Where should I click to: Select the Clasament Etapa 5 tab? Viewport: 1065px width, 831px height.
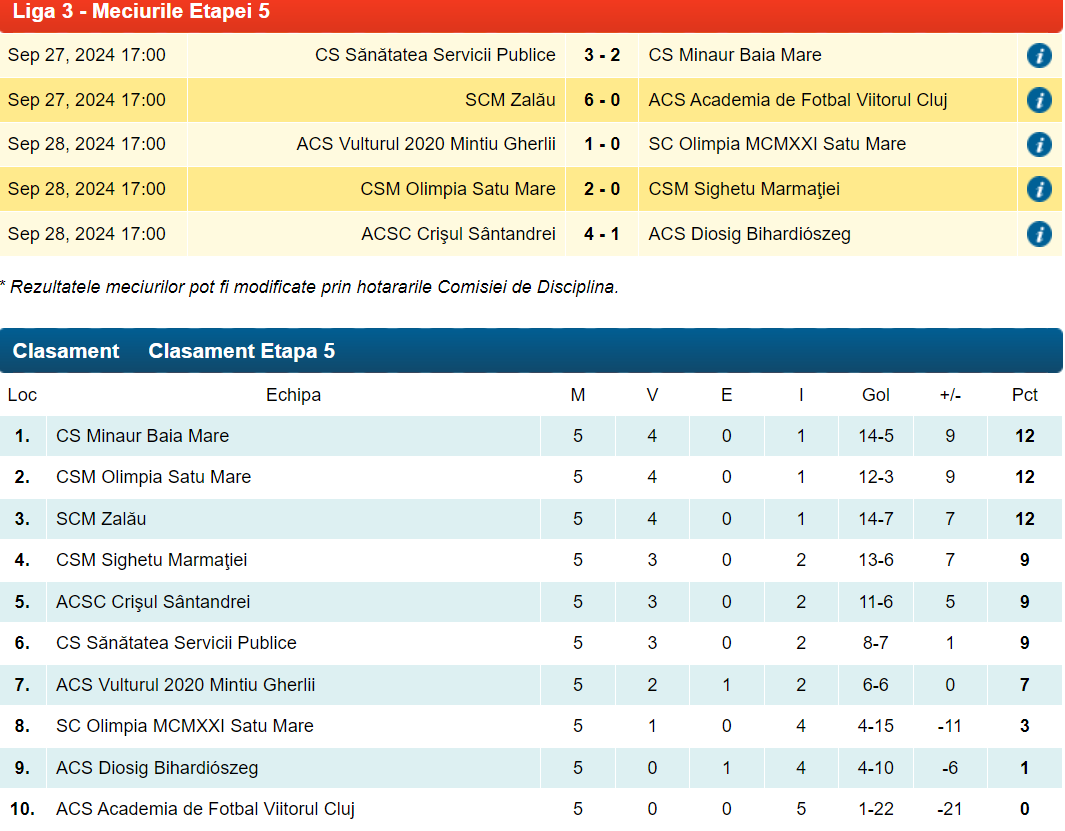click(x=241, y=351)
